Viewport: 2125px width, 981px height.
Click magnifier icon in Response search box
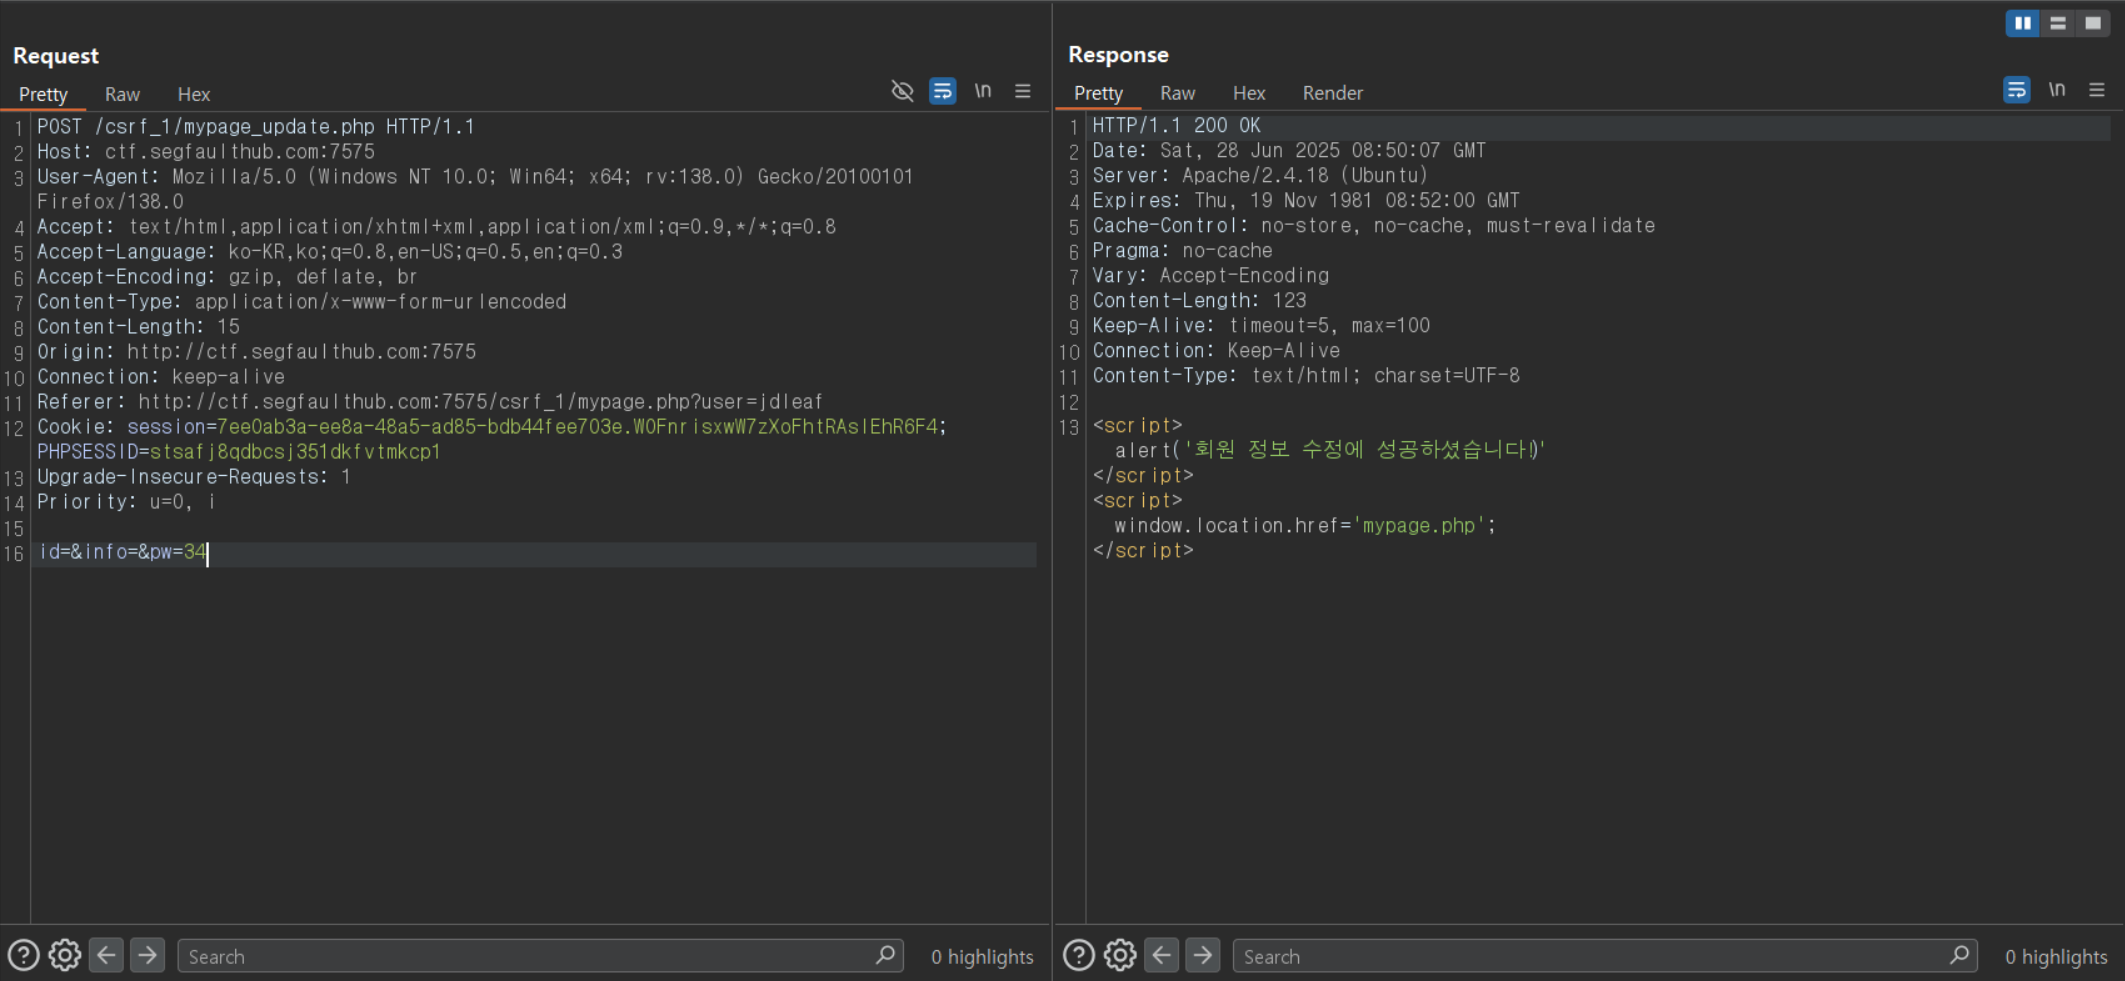[1959, 955]
